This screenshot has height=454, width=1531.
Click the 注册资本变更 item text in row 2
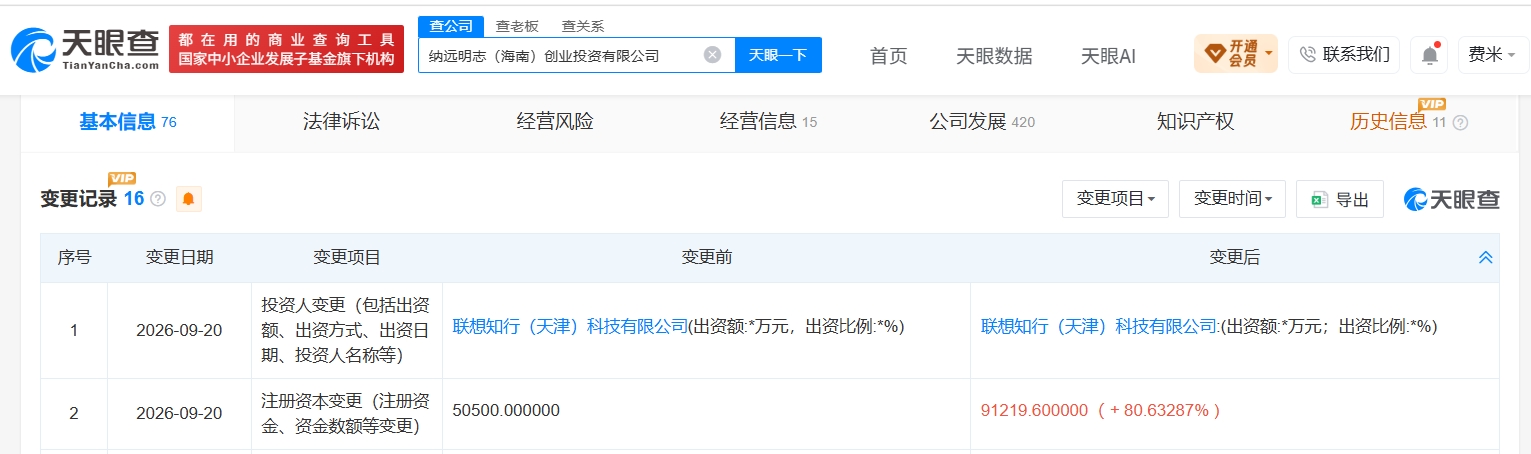[346, 413]
